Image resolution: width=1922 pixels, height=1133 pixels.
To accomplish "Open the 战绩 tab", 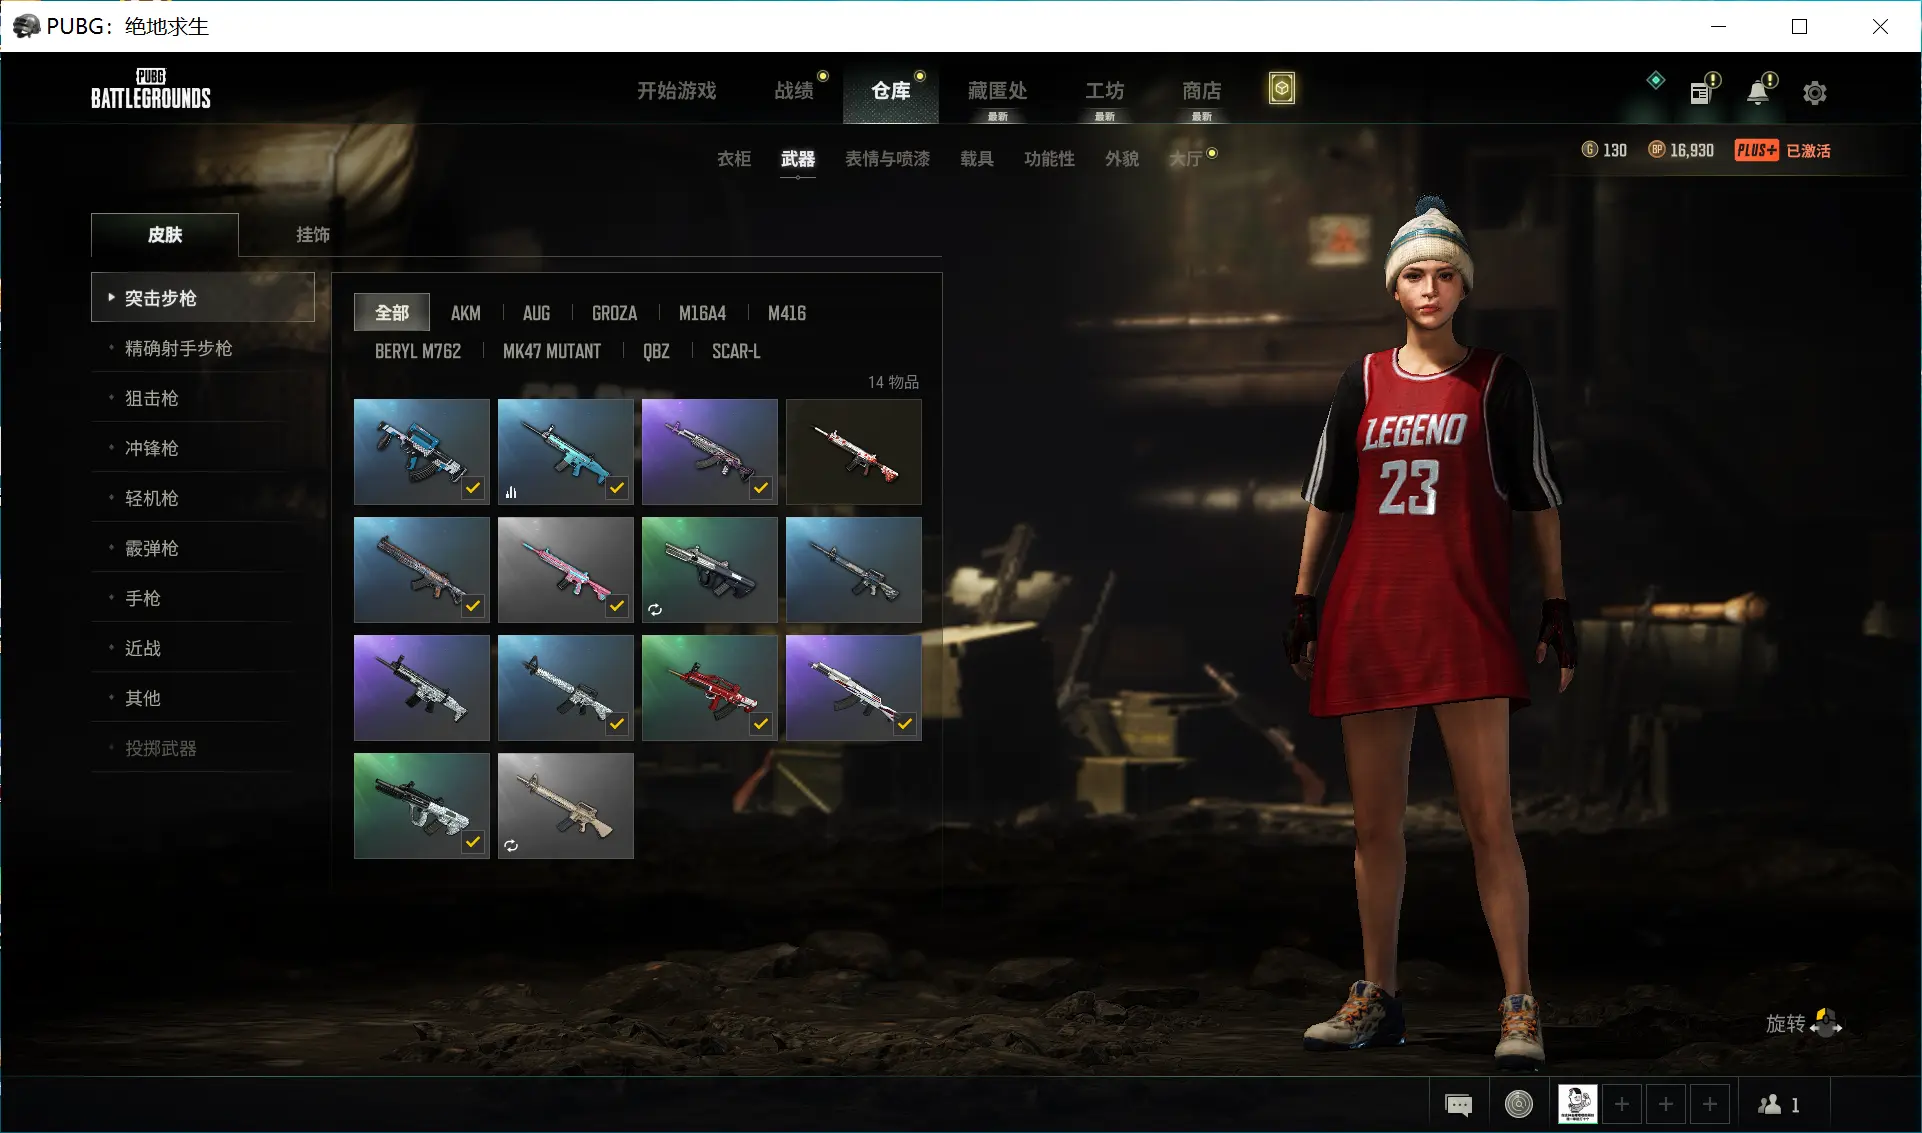I will (x=794, y=91).
